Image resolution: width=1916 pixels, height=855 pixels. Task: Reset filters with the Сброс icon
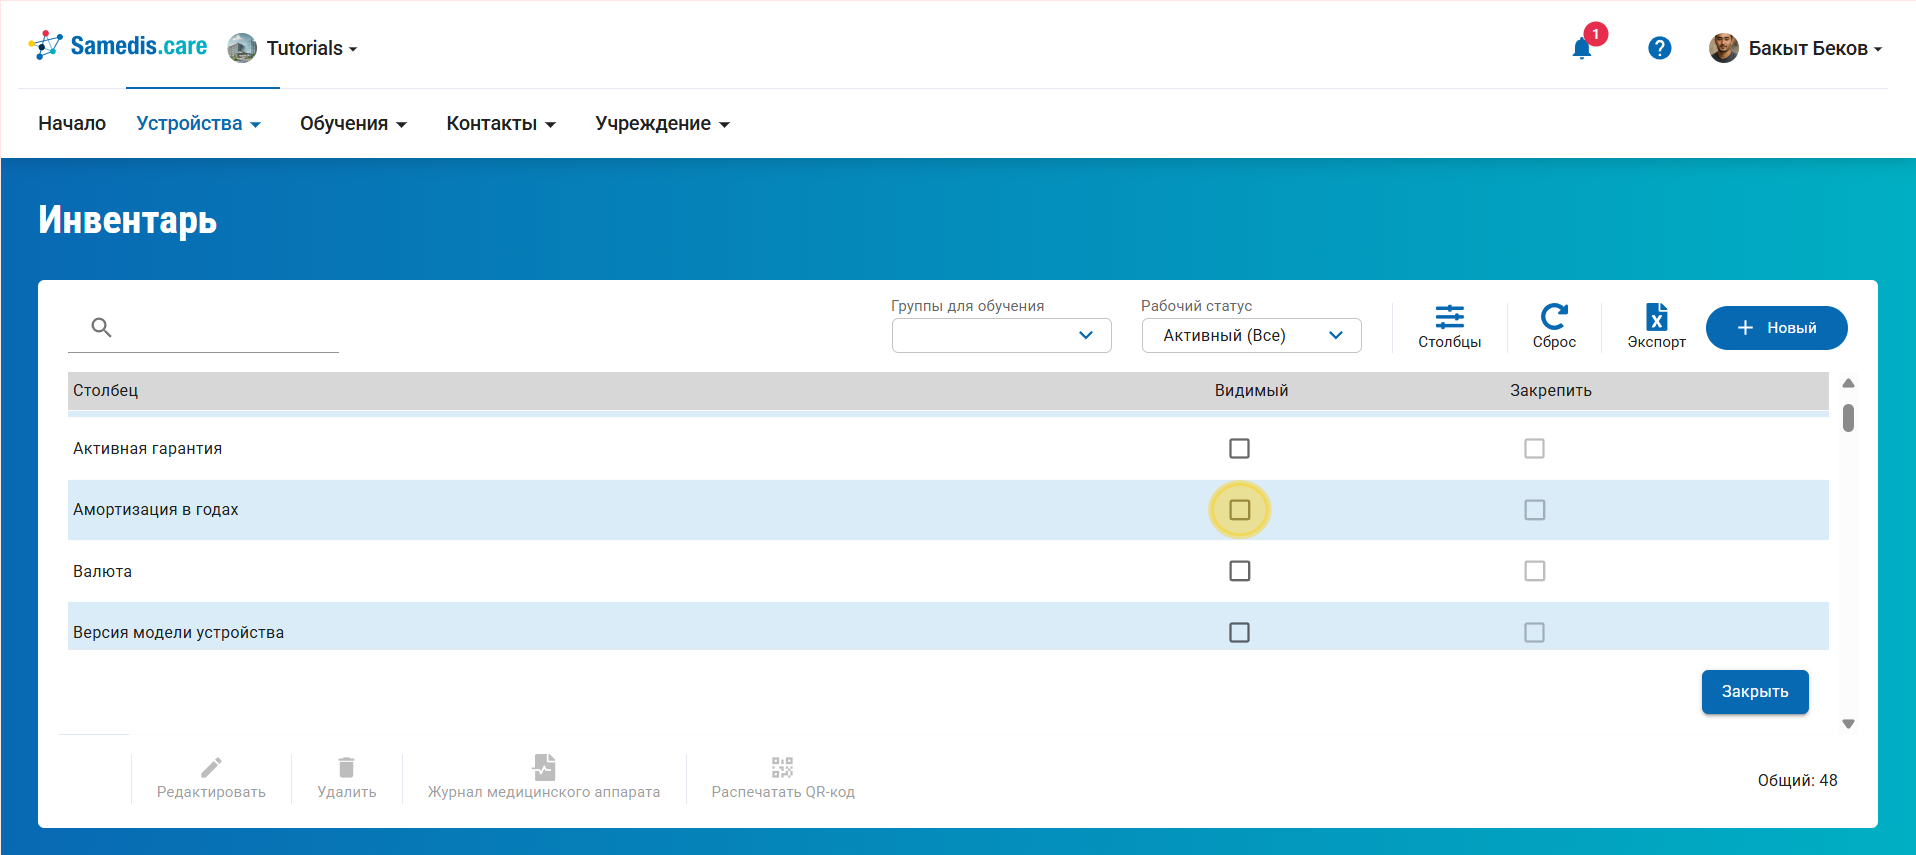1554,326
